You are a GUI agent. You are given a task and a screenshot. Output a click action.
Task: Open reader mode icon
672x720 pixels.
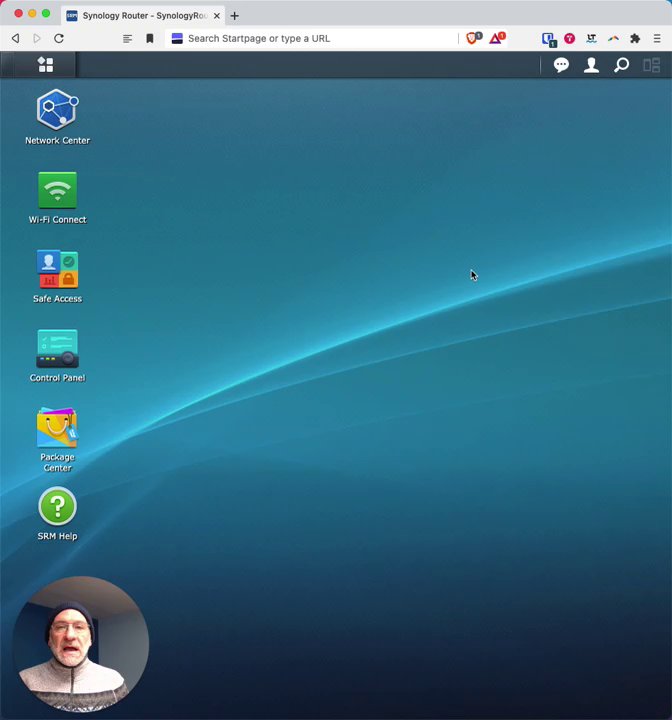click(128, 39)
